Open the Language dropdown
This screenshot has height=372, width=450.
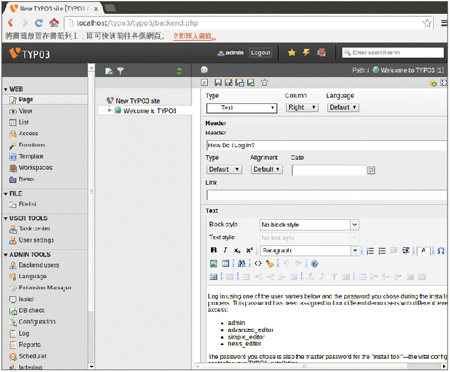343,107
